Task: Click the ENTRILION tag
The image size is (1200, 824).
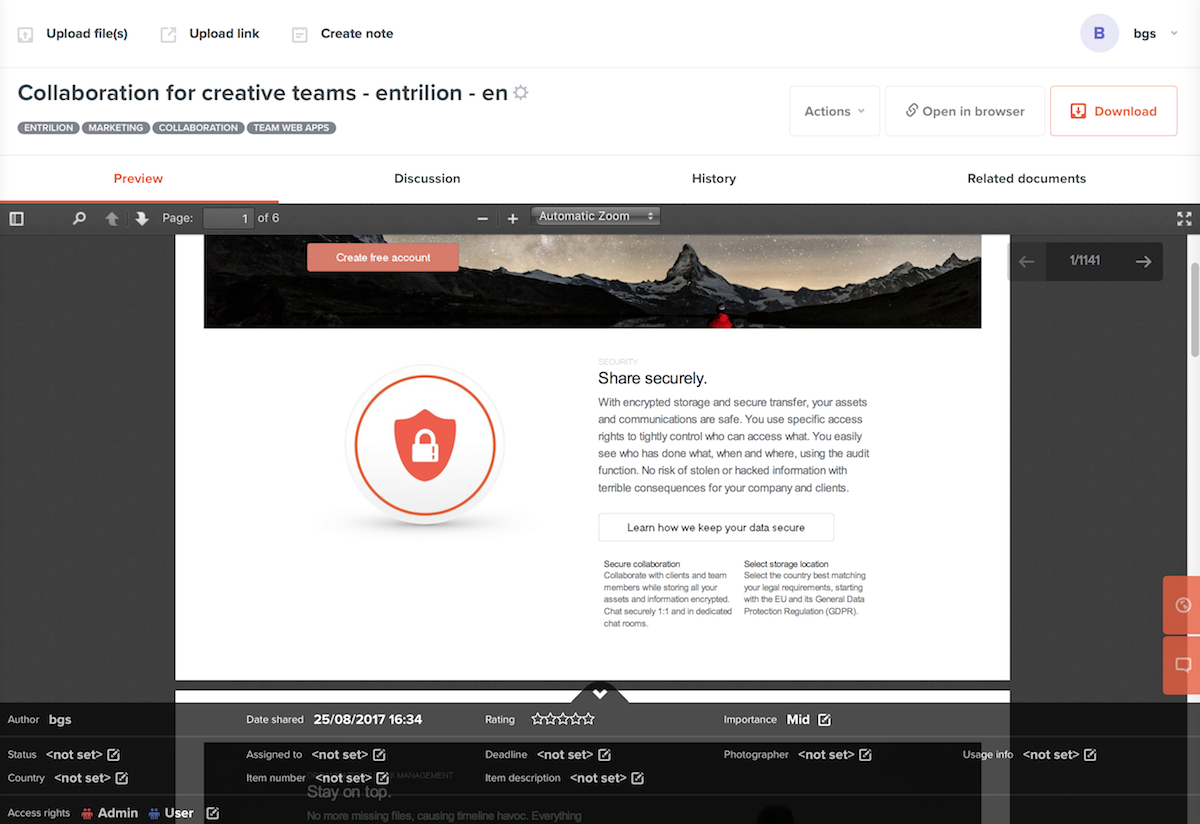Action: [x=48, y=128]
